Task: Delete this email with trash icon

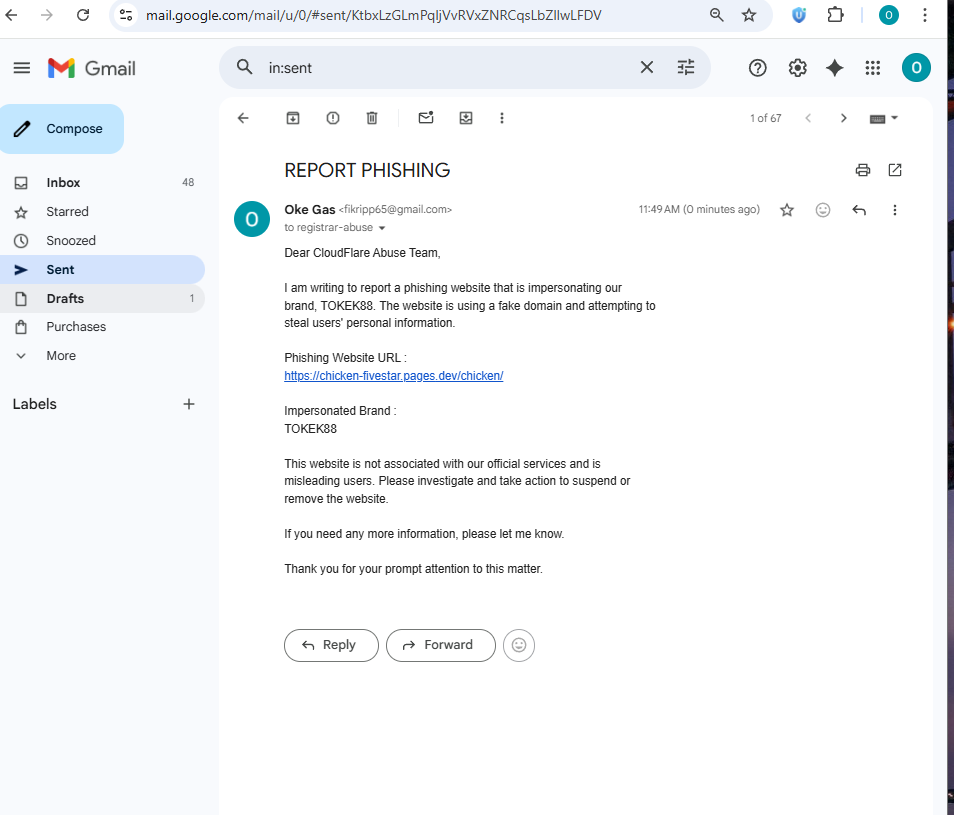Action: [x=372, y=118]
